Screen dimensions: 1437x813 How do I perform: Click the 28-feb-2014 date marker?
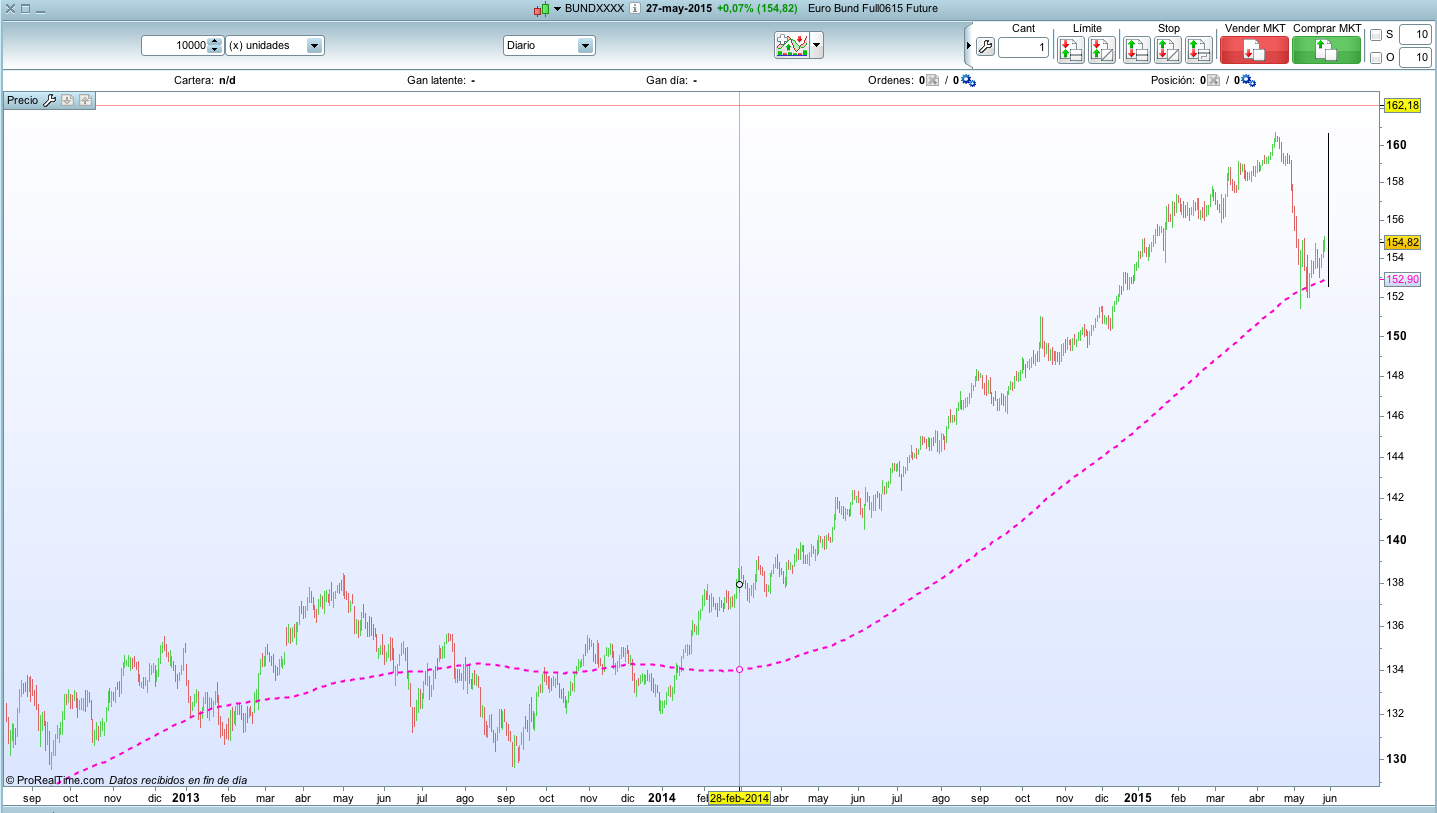[x=739, y=798]
